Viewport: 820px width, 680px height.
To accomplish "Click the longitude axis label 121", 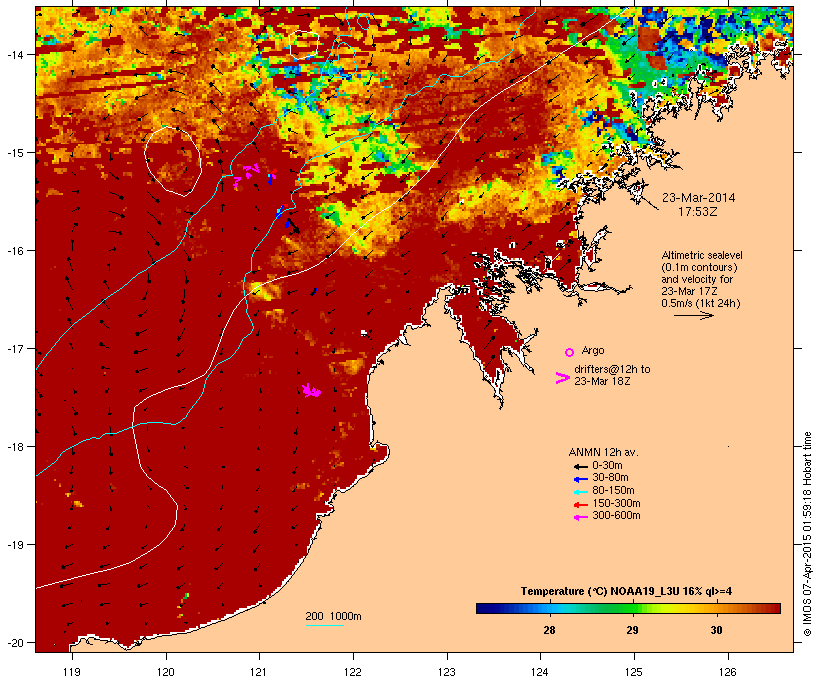I will click(259, 672).
